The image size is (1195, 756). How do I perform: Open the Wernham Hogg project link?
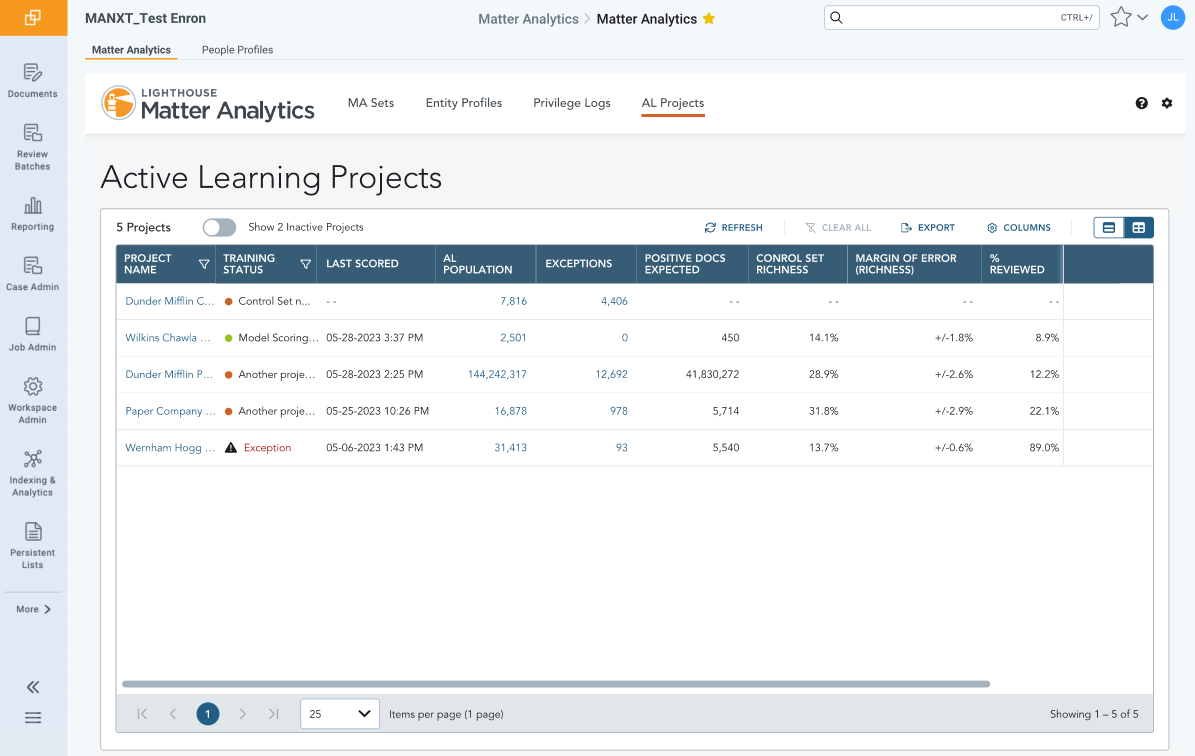click(x=170, y=447)
